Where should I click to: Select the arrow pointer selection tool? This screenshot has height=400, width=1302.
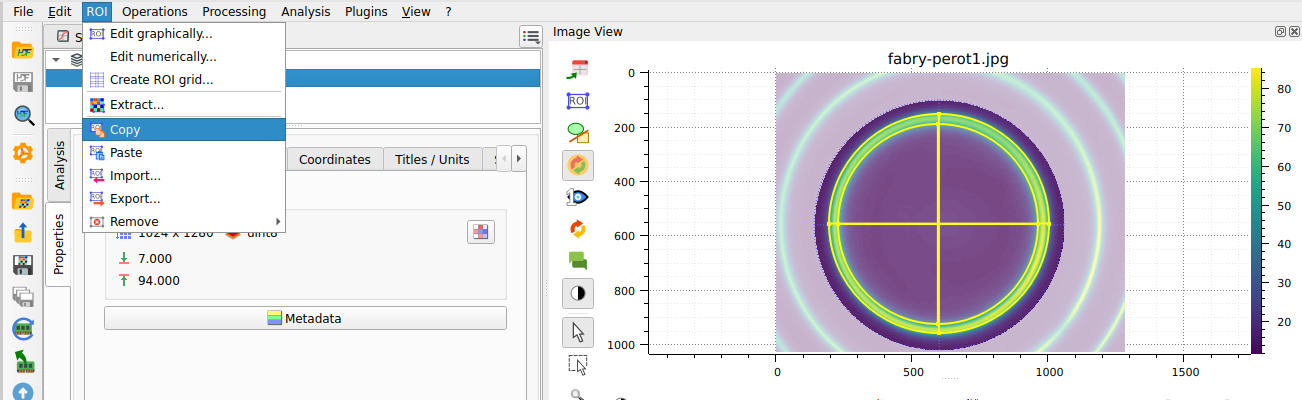point(577,331)
